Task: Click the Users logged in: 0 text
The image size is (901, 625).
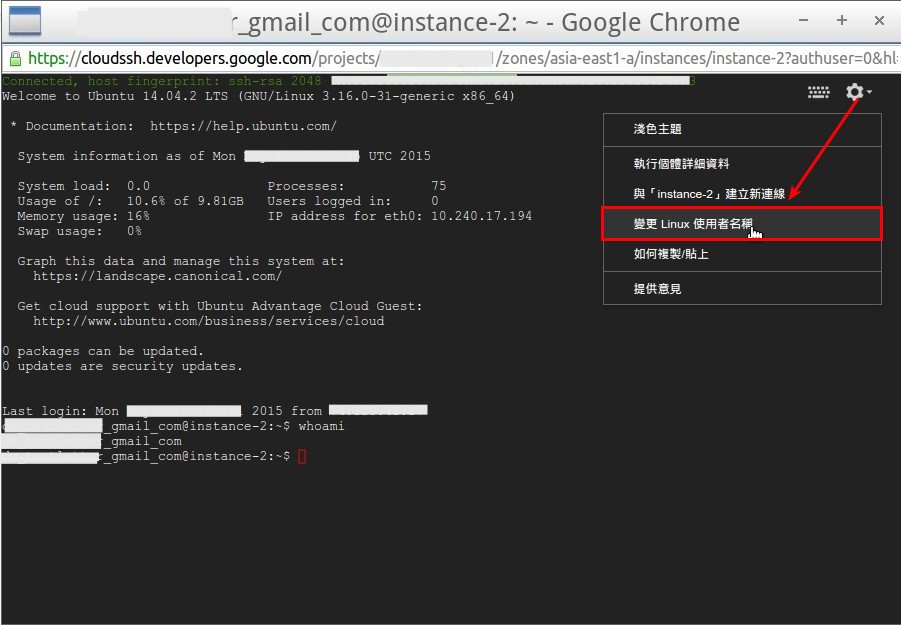Action: 352,201
